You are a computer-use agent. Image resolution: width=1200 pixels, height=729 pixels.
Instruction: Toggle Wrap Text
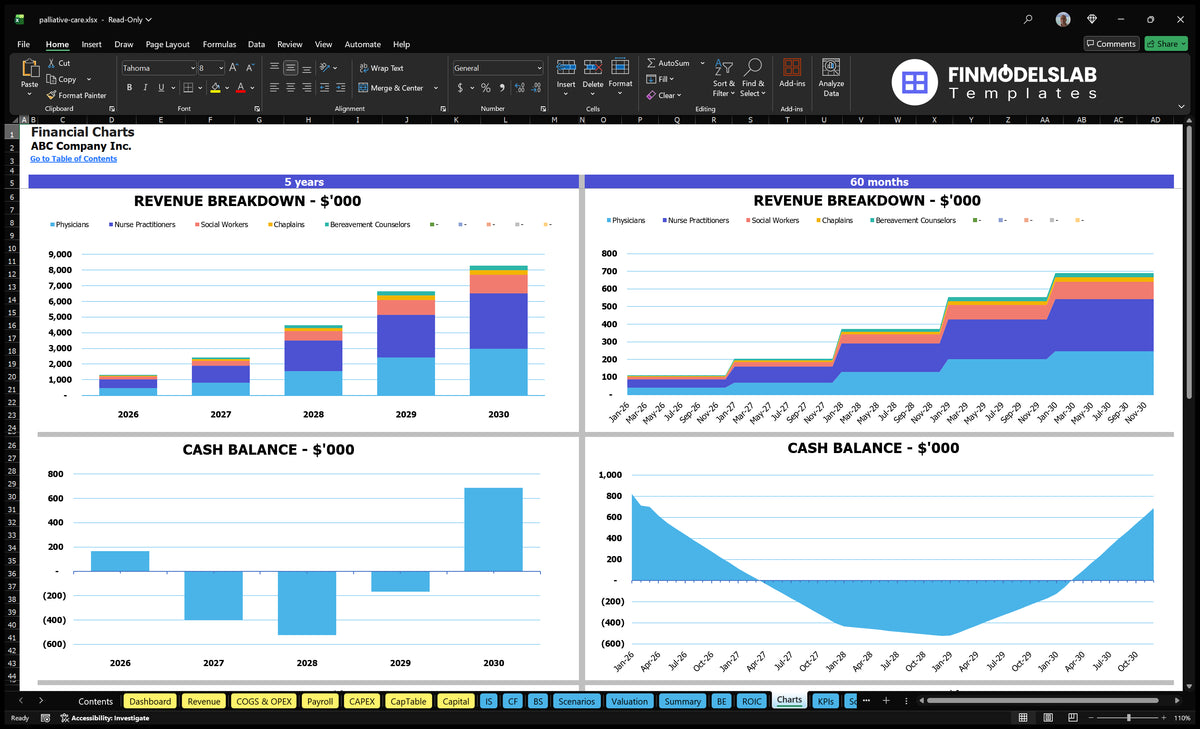point(381,68)
